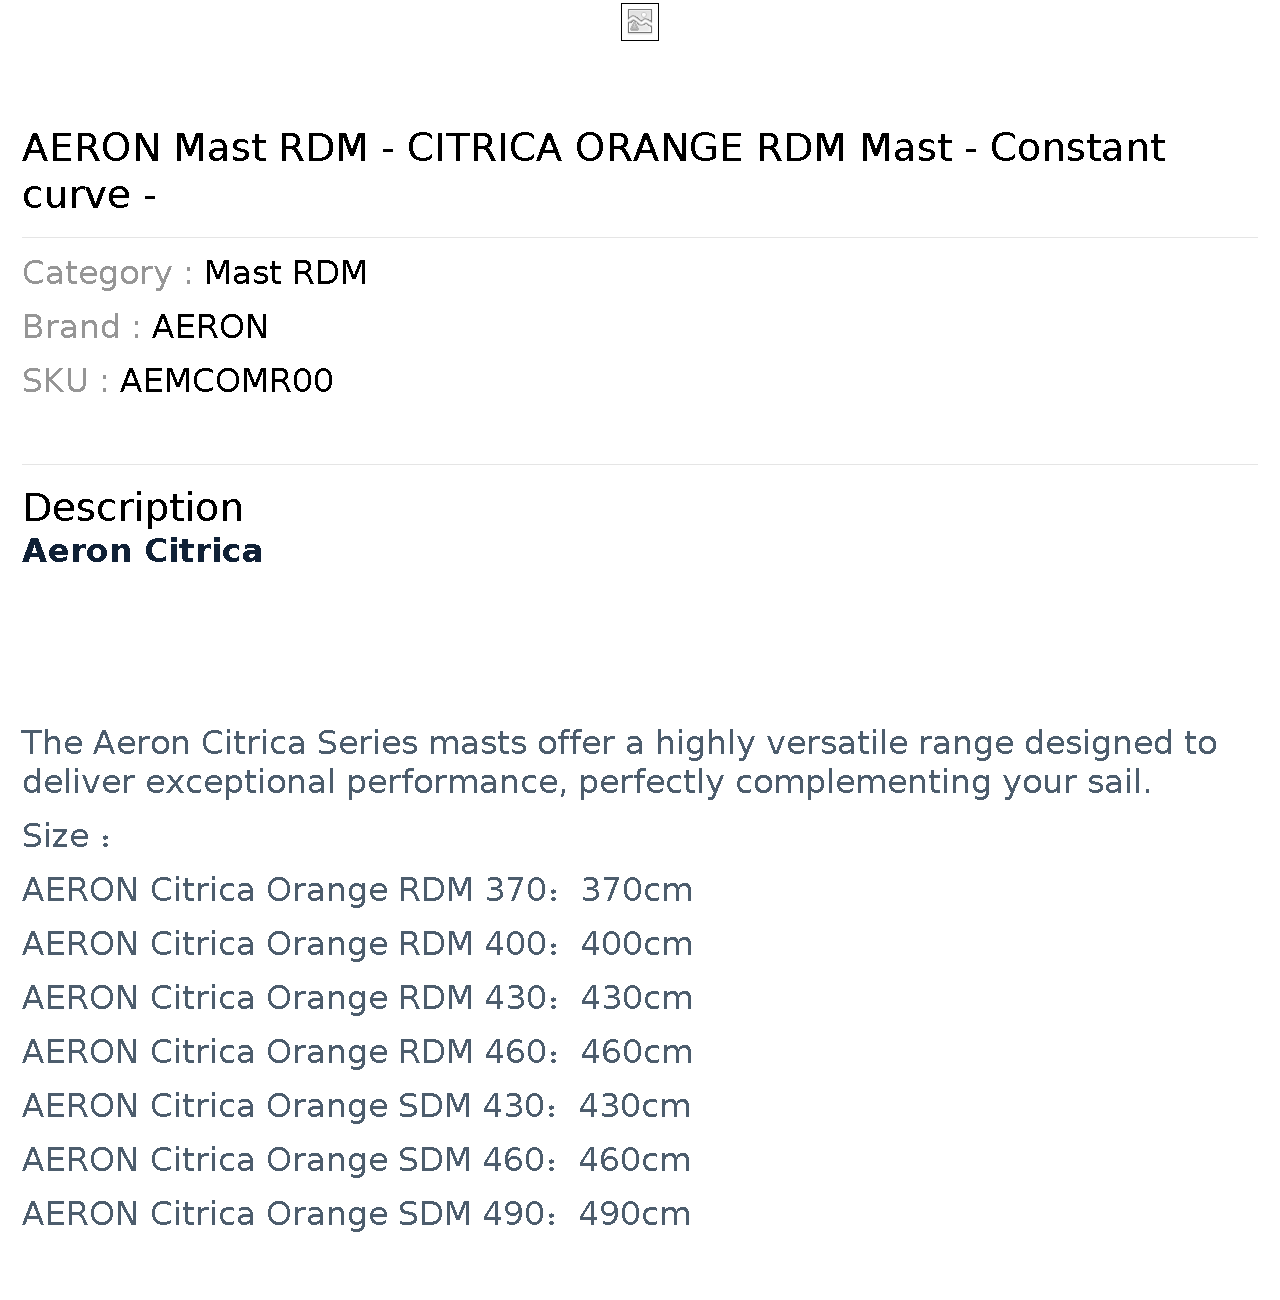The width and height of the screenshot is (1280, 1300).
Task: Click the product title AERON Mast RDM
Action: [594, 171]
